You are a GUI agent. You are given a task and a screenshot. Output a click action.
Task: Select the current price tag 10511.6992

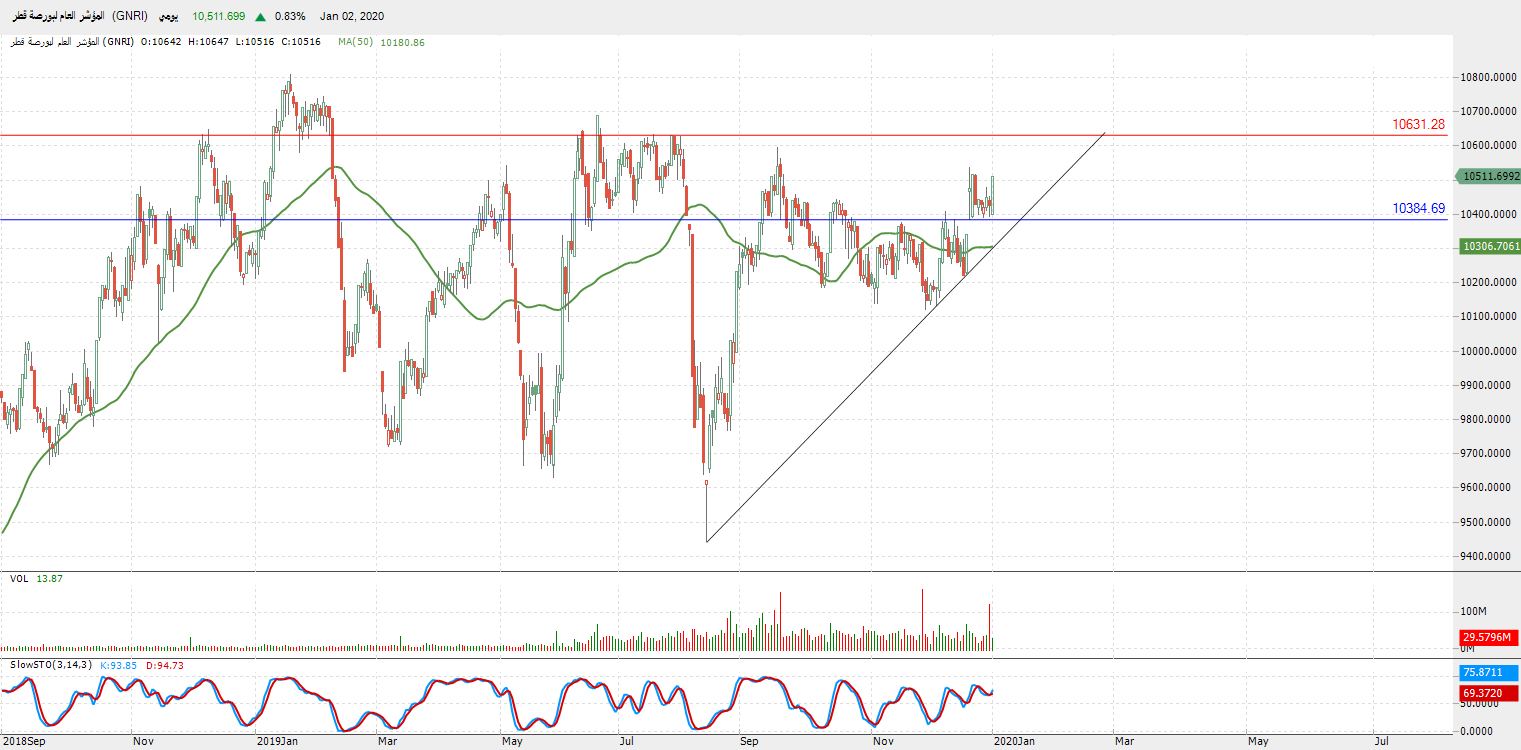click(x=1490, y=176)
